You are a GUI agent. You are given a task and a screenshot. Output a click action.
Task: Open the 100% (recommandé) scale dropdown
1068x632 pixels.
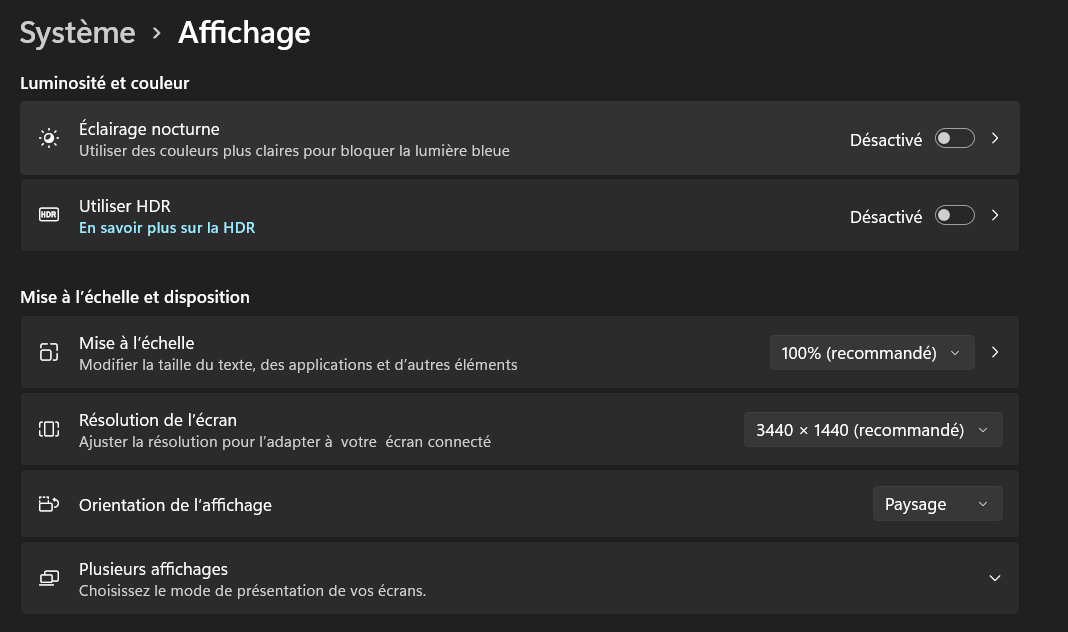click(871, 353)
